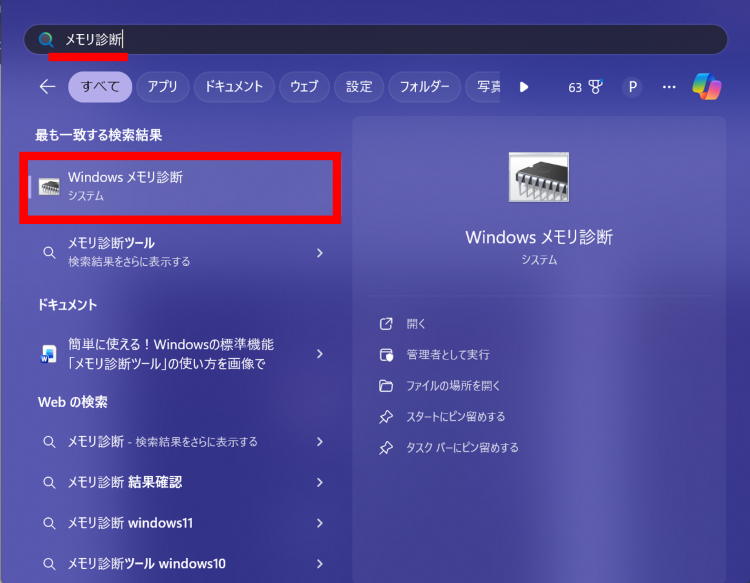
Task: Switch to the アプリ filter tab
Action: 163,87
